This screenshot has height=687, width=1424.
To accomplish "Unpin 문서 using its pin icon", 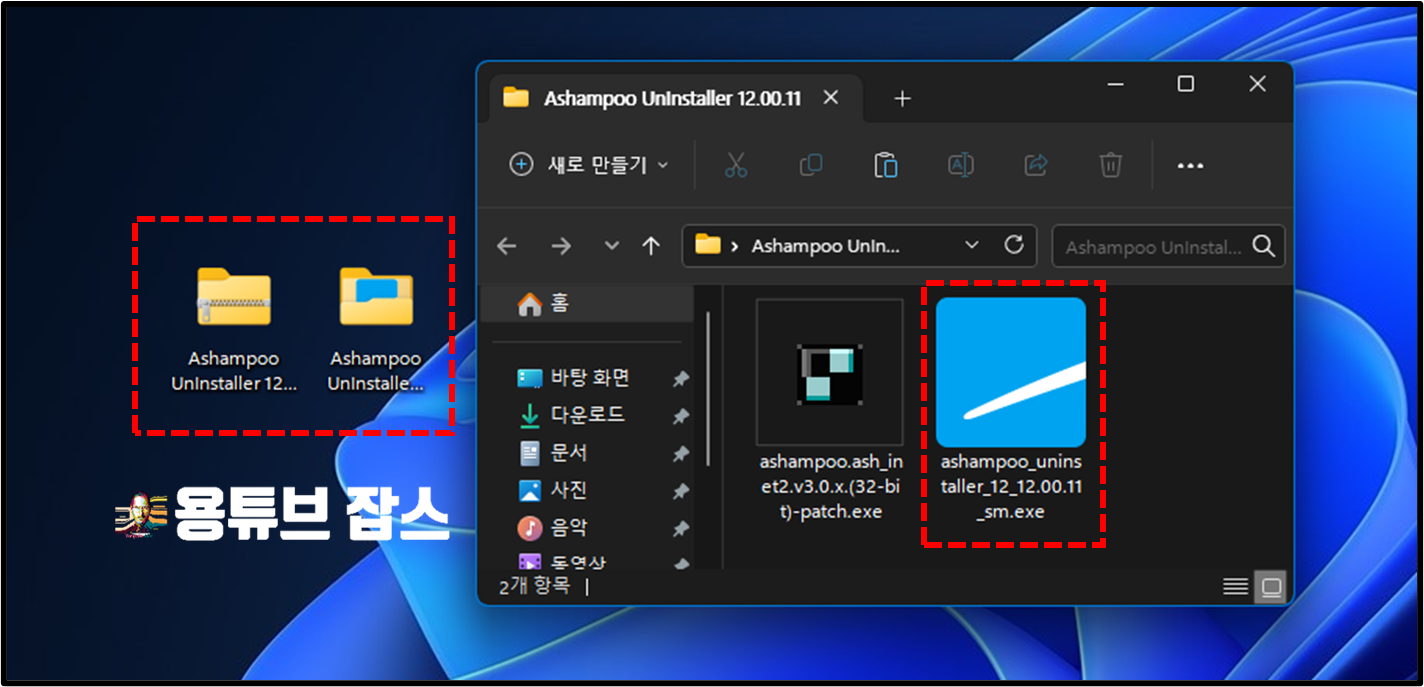I will (x=680, y=454).
